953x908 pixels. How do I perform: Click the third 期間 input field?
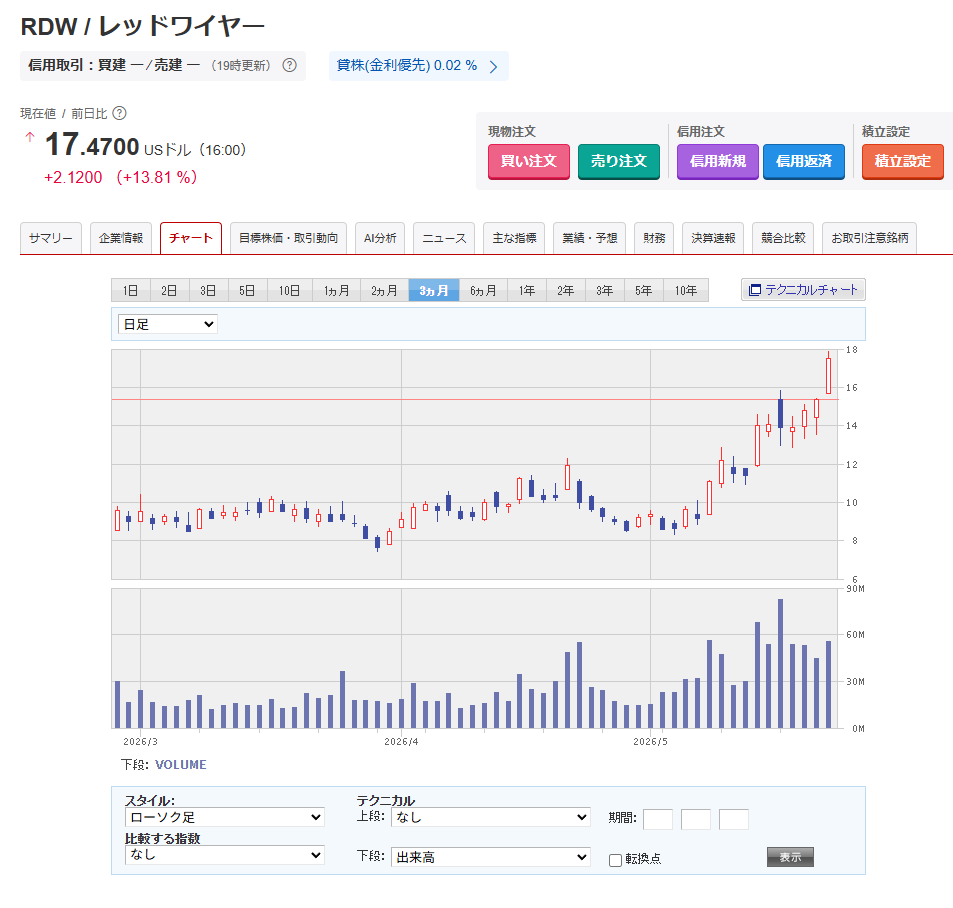point(734,819)
